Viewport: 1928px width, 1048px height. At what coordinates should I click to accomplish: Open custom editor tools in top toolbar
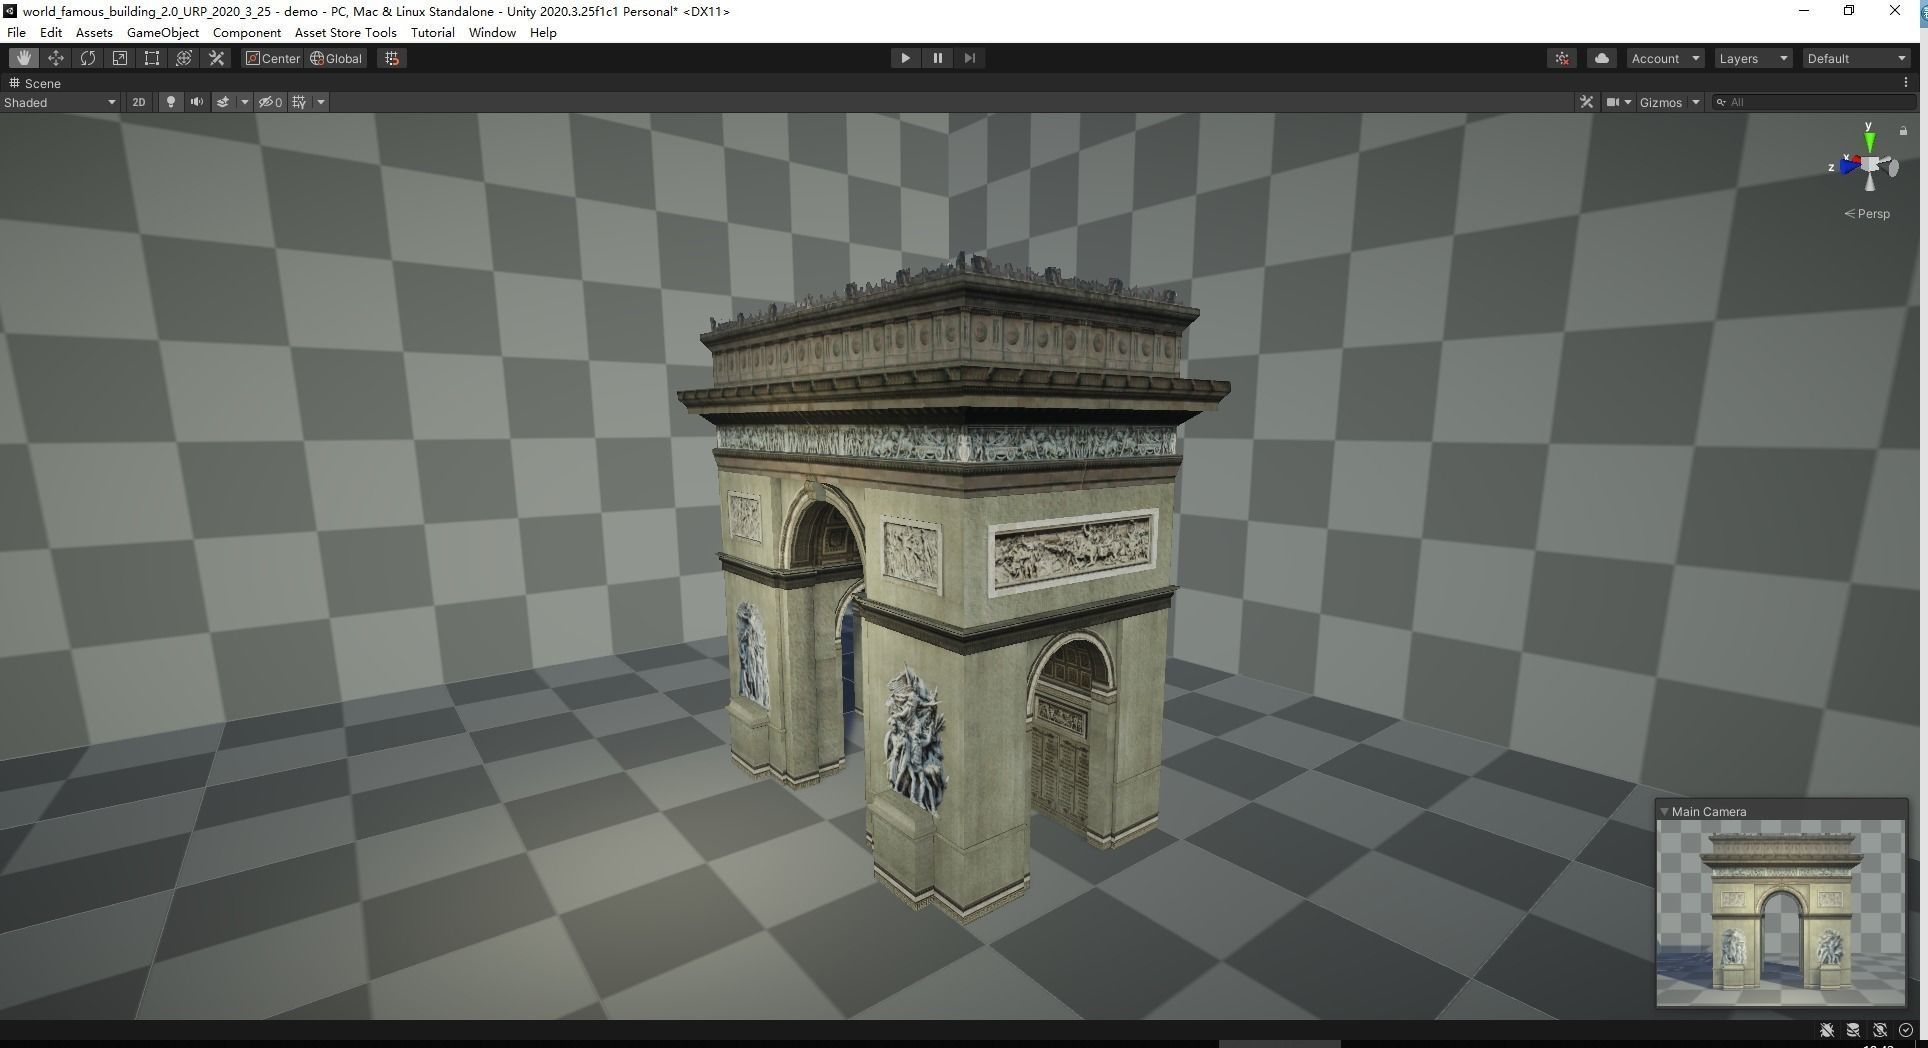216,58
